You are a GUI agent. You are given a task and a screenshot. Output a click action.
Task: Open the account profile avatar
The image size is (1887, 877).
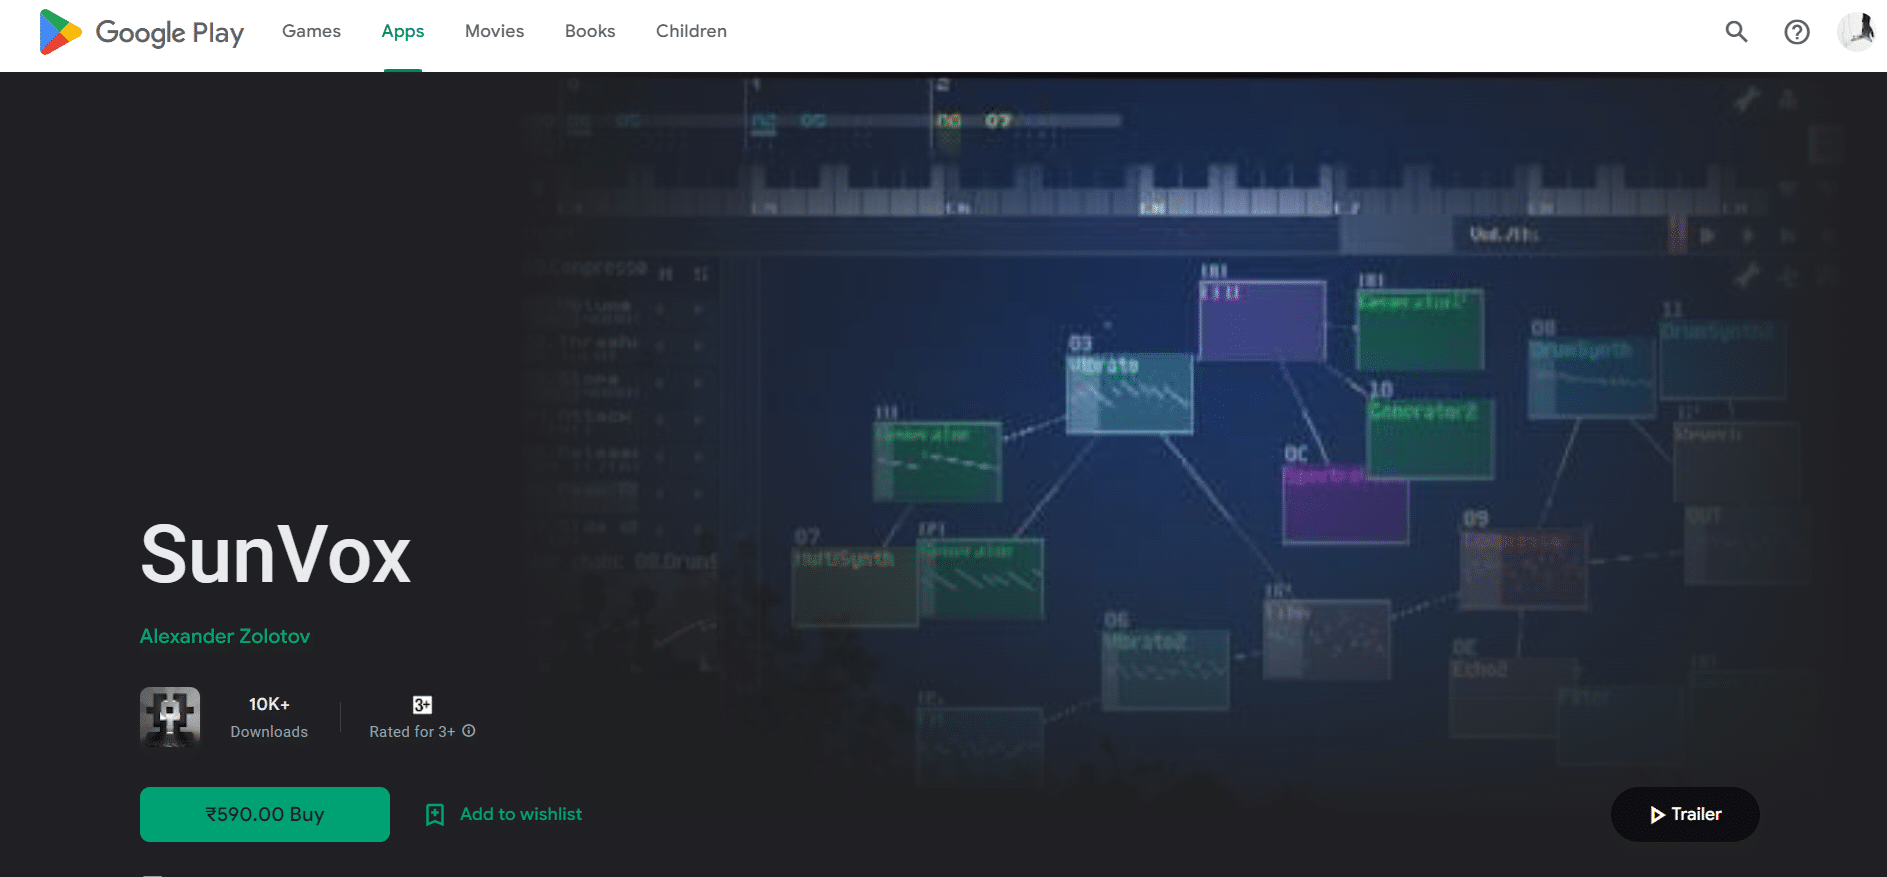(x=1857, y=32)
